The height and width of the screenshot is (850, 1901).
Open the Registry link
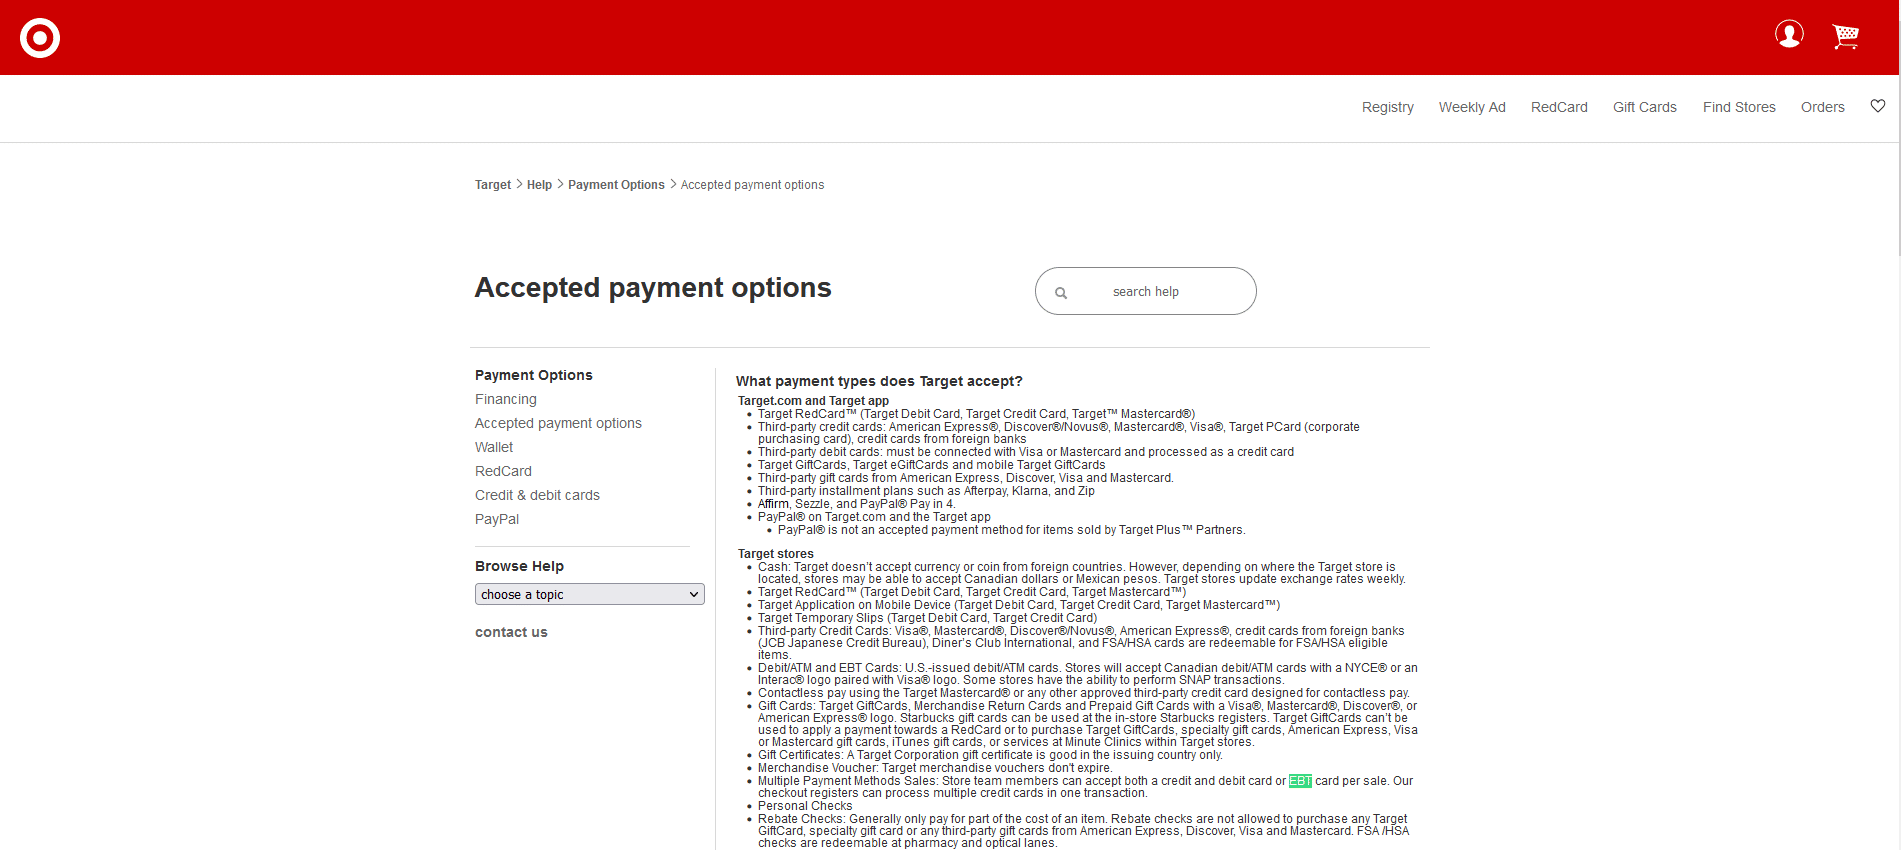[1387, 107]
